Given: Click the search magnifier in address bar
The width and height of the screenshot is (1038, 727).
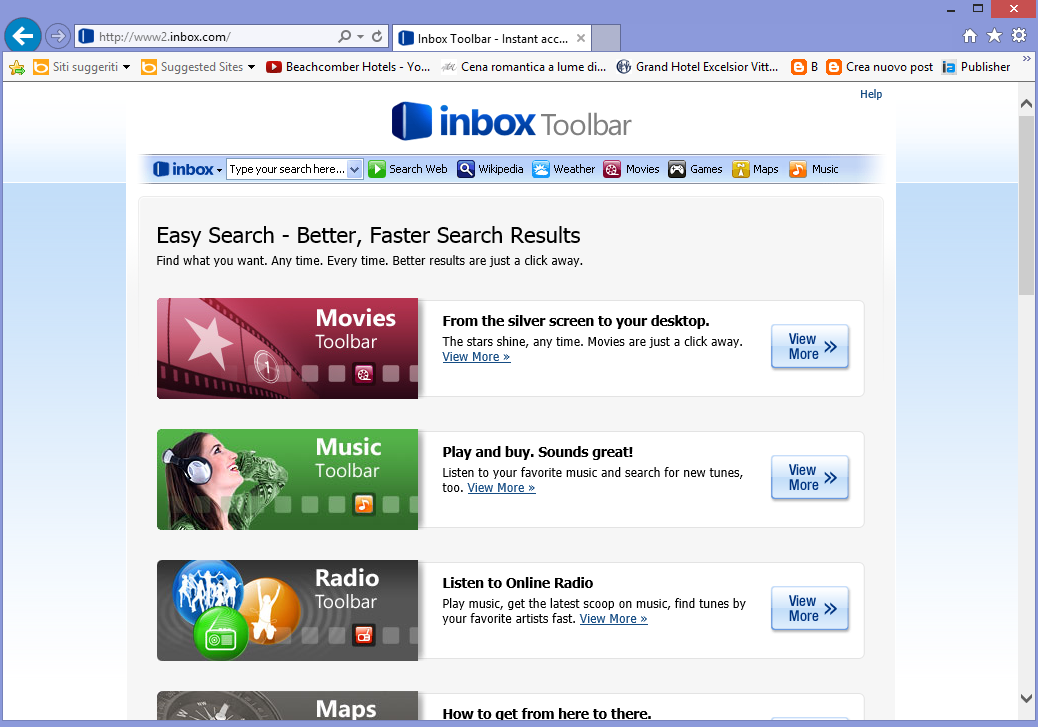Looking at the screenshot, I should coord(345,36).
